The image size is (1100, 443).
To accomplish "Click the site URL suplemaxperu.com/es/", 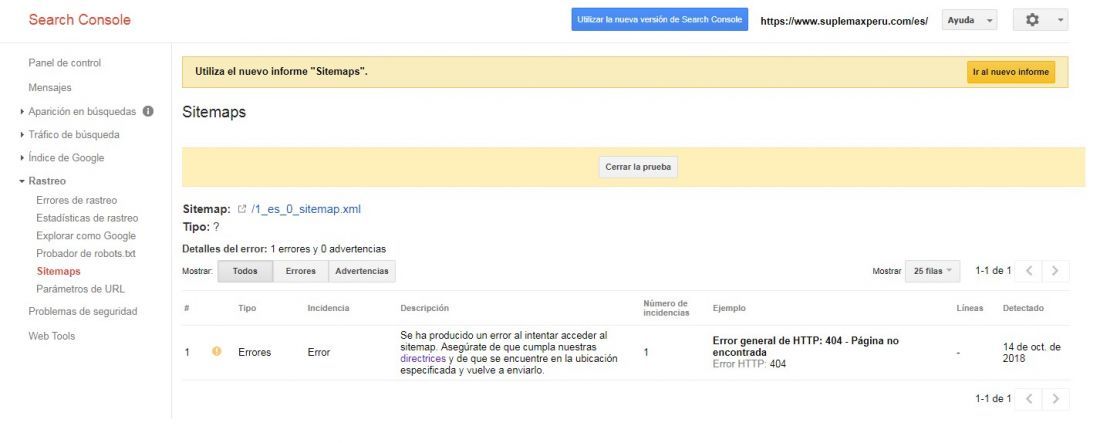I will tap(844, 21).
